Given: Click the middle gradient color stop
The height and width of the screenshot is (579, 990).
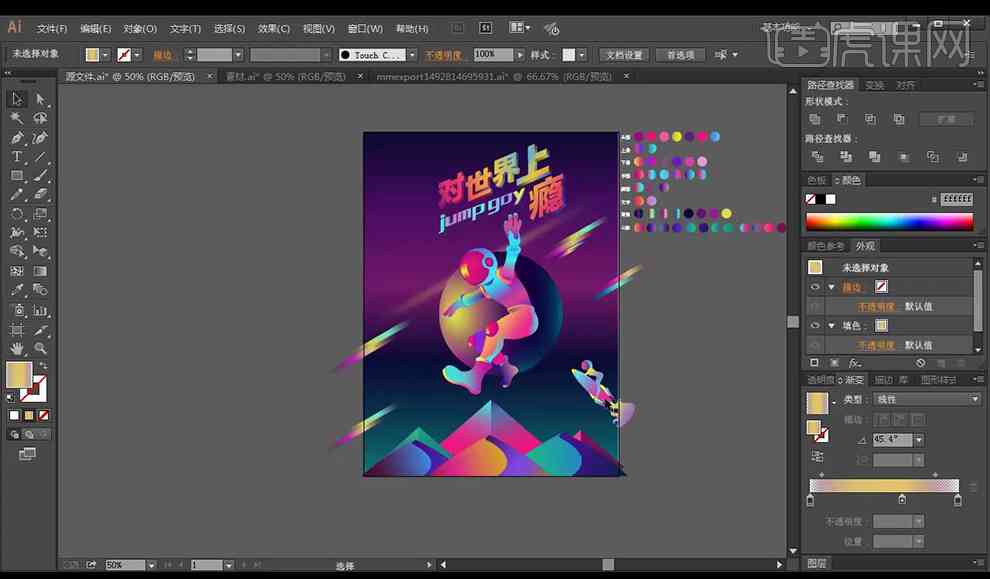Looking at the screenshot, I should point(902,499).
